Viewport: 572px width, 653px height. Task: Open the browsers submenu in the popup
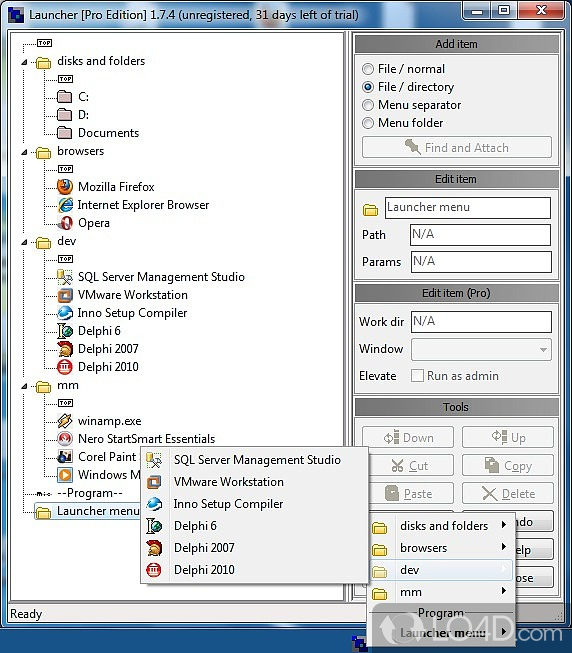point(442,548)
